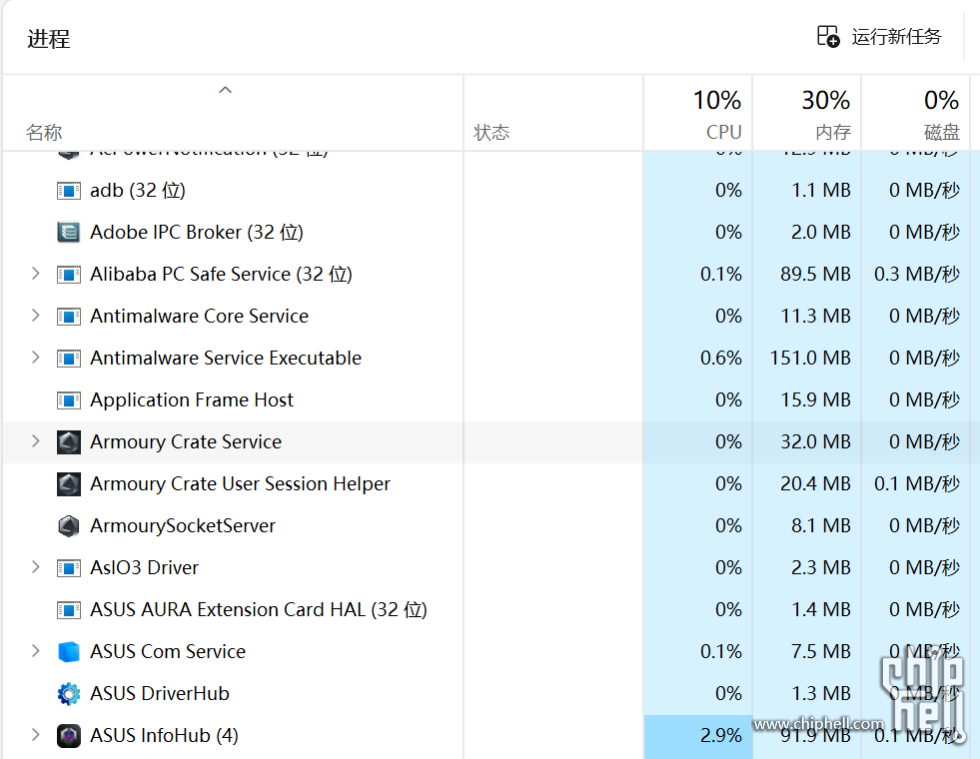
Task: Click 7.5 MB memory value
Action: [x=821, y=651]
